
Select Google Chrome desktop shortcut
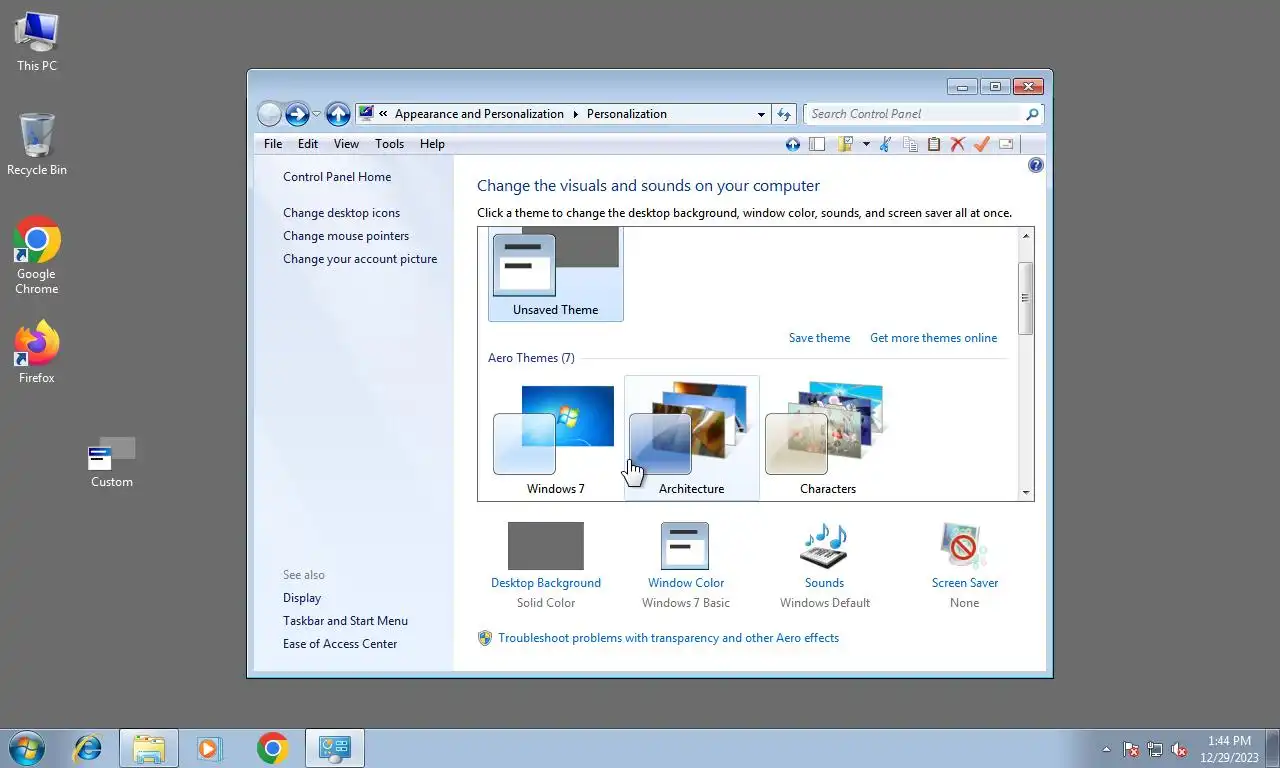[37, 255]
